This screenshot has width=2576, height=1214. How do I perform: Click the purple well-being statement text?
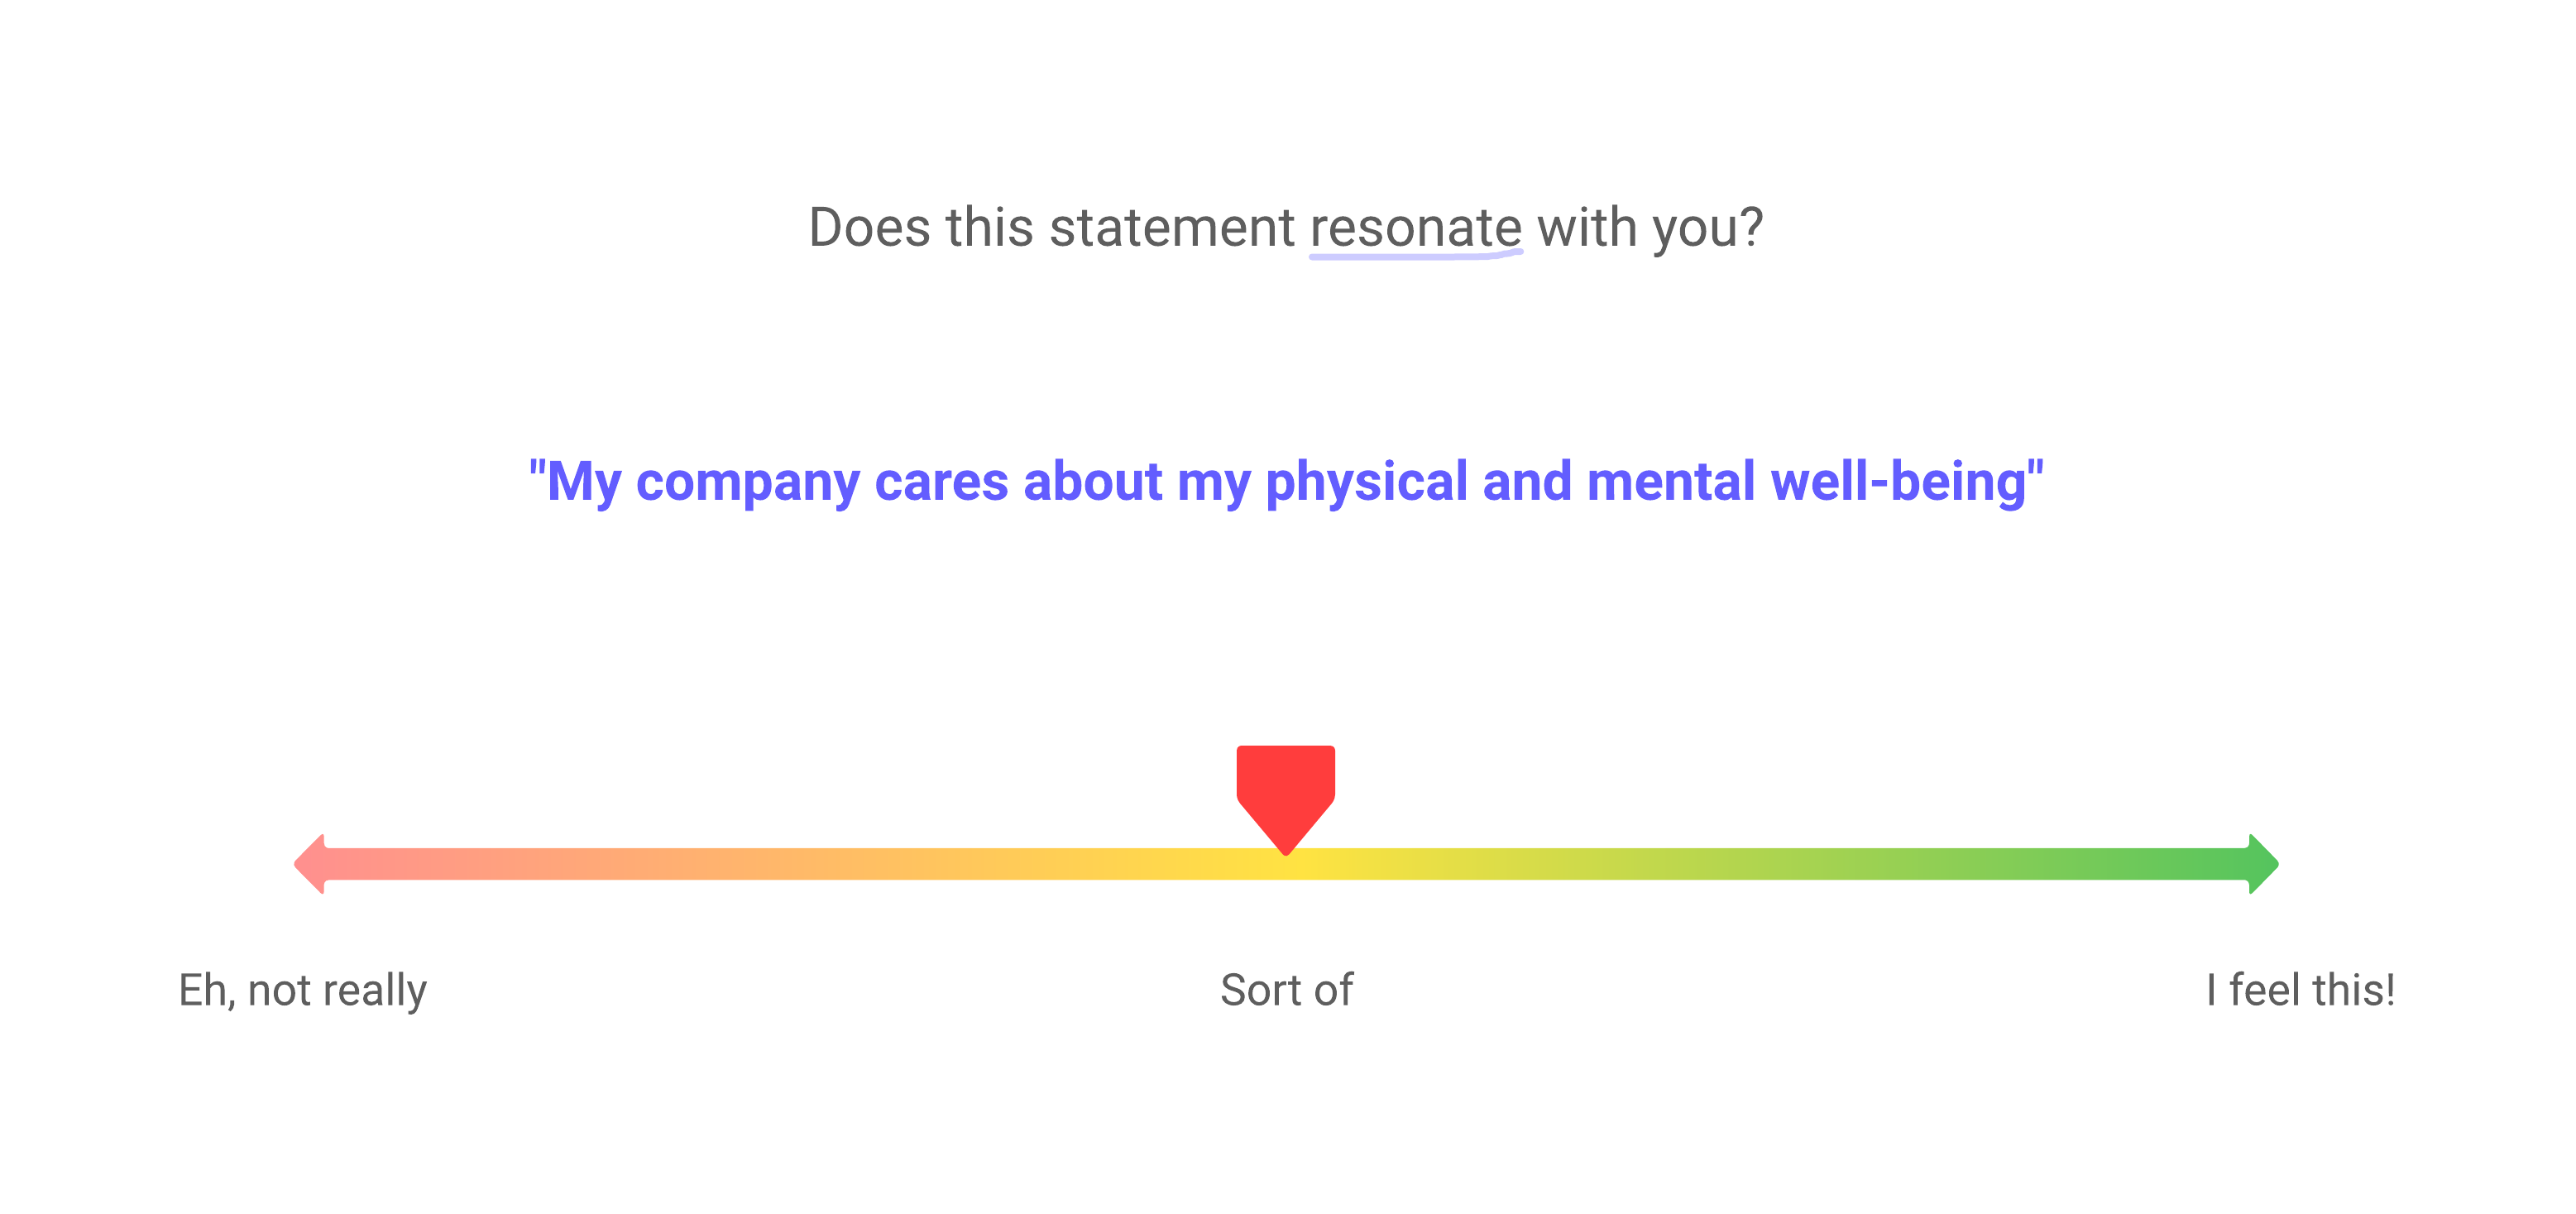1286,482
